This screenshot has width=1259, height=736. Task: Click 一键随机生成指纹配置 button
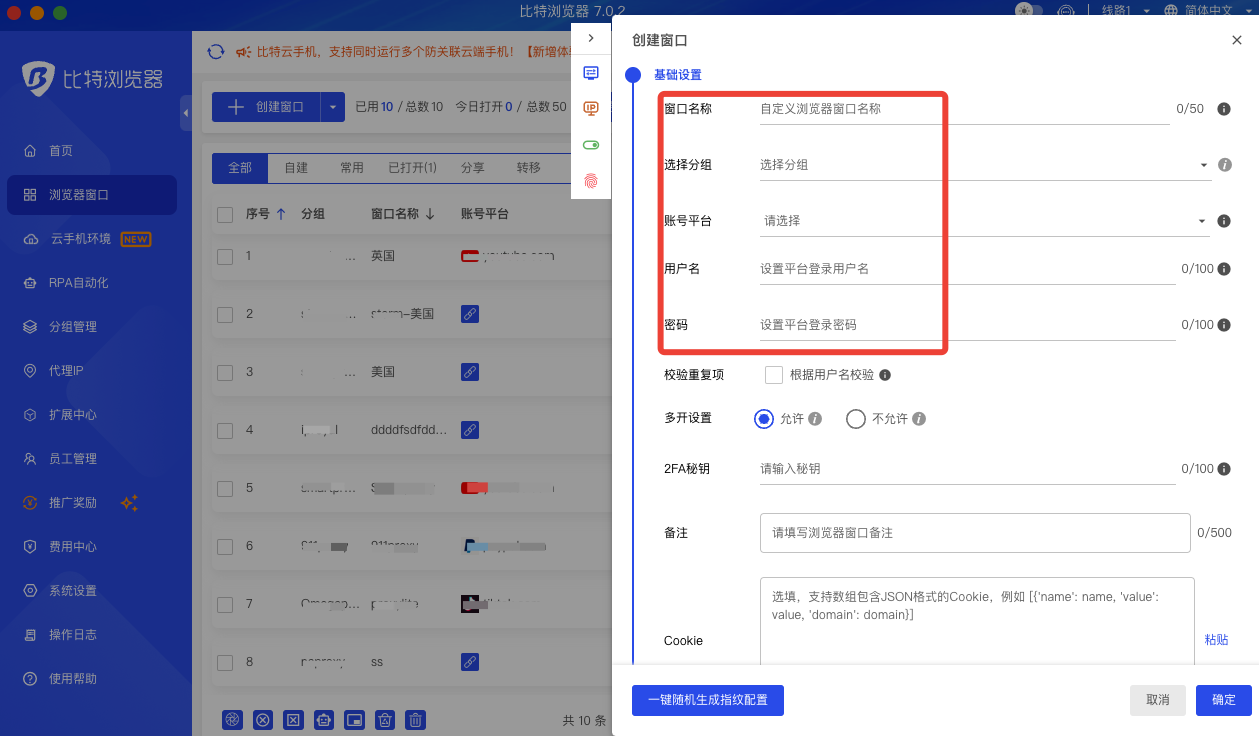708,700
